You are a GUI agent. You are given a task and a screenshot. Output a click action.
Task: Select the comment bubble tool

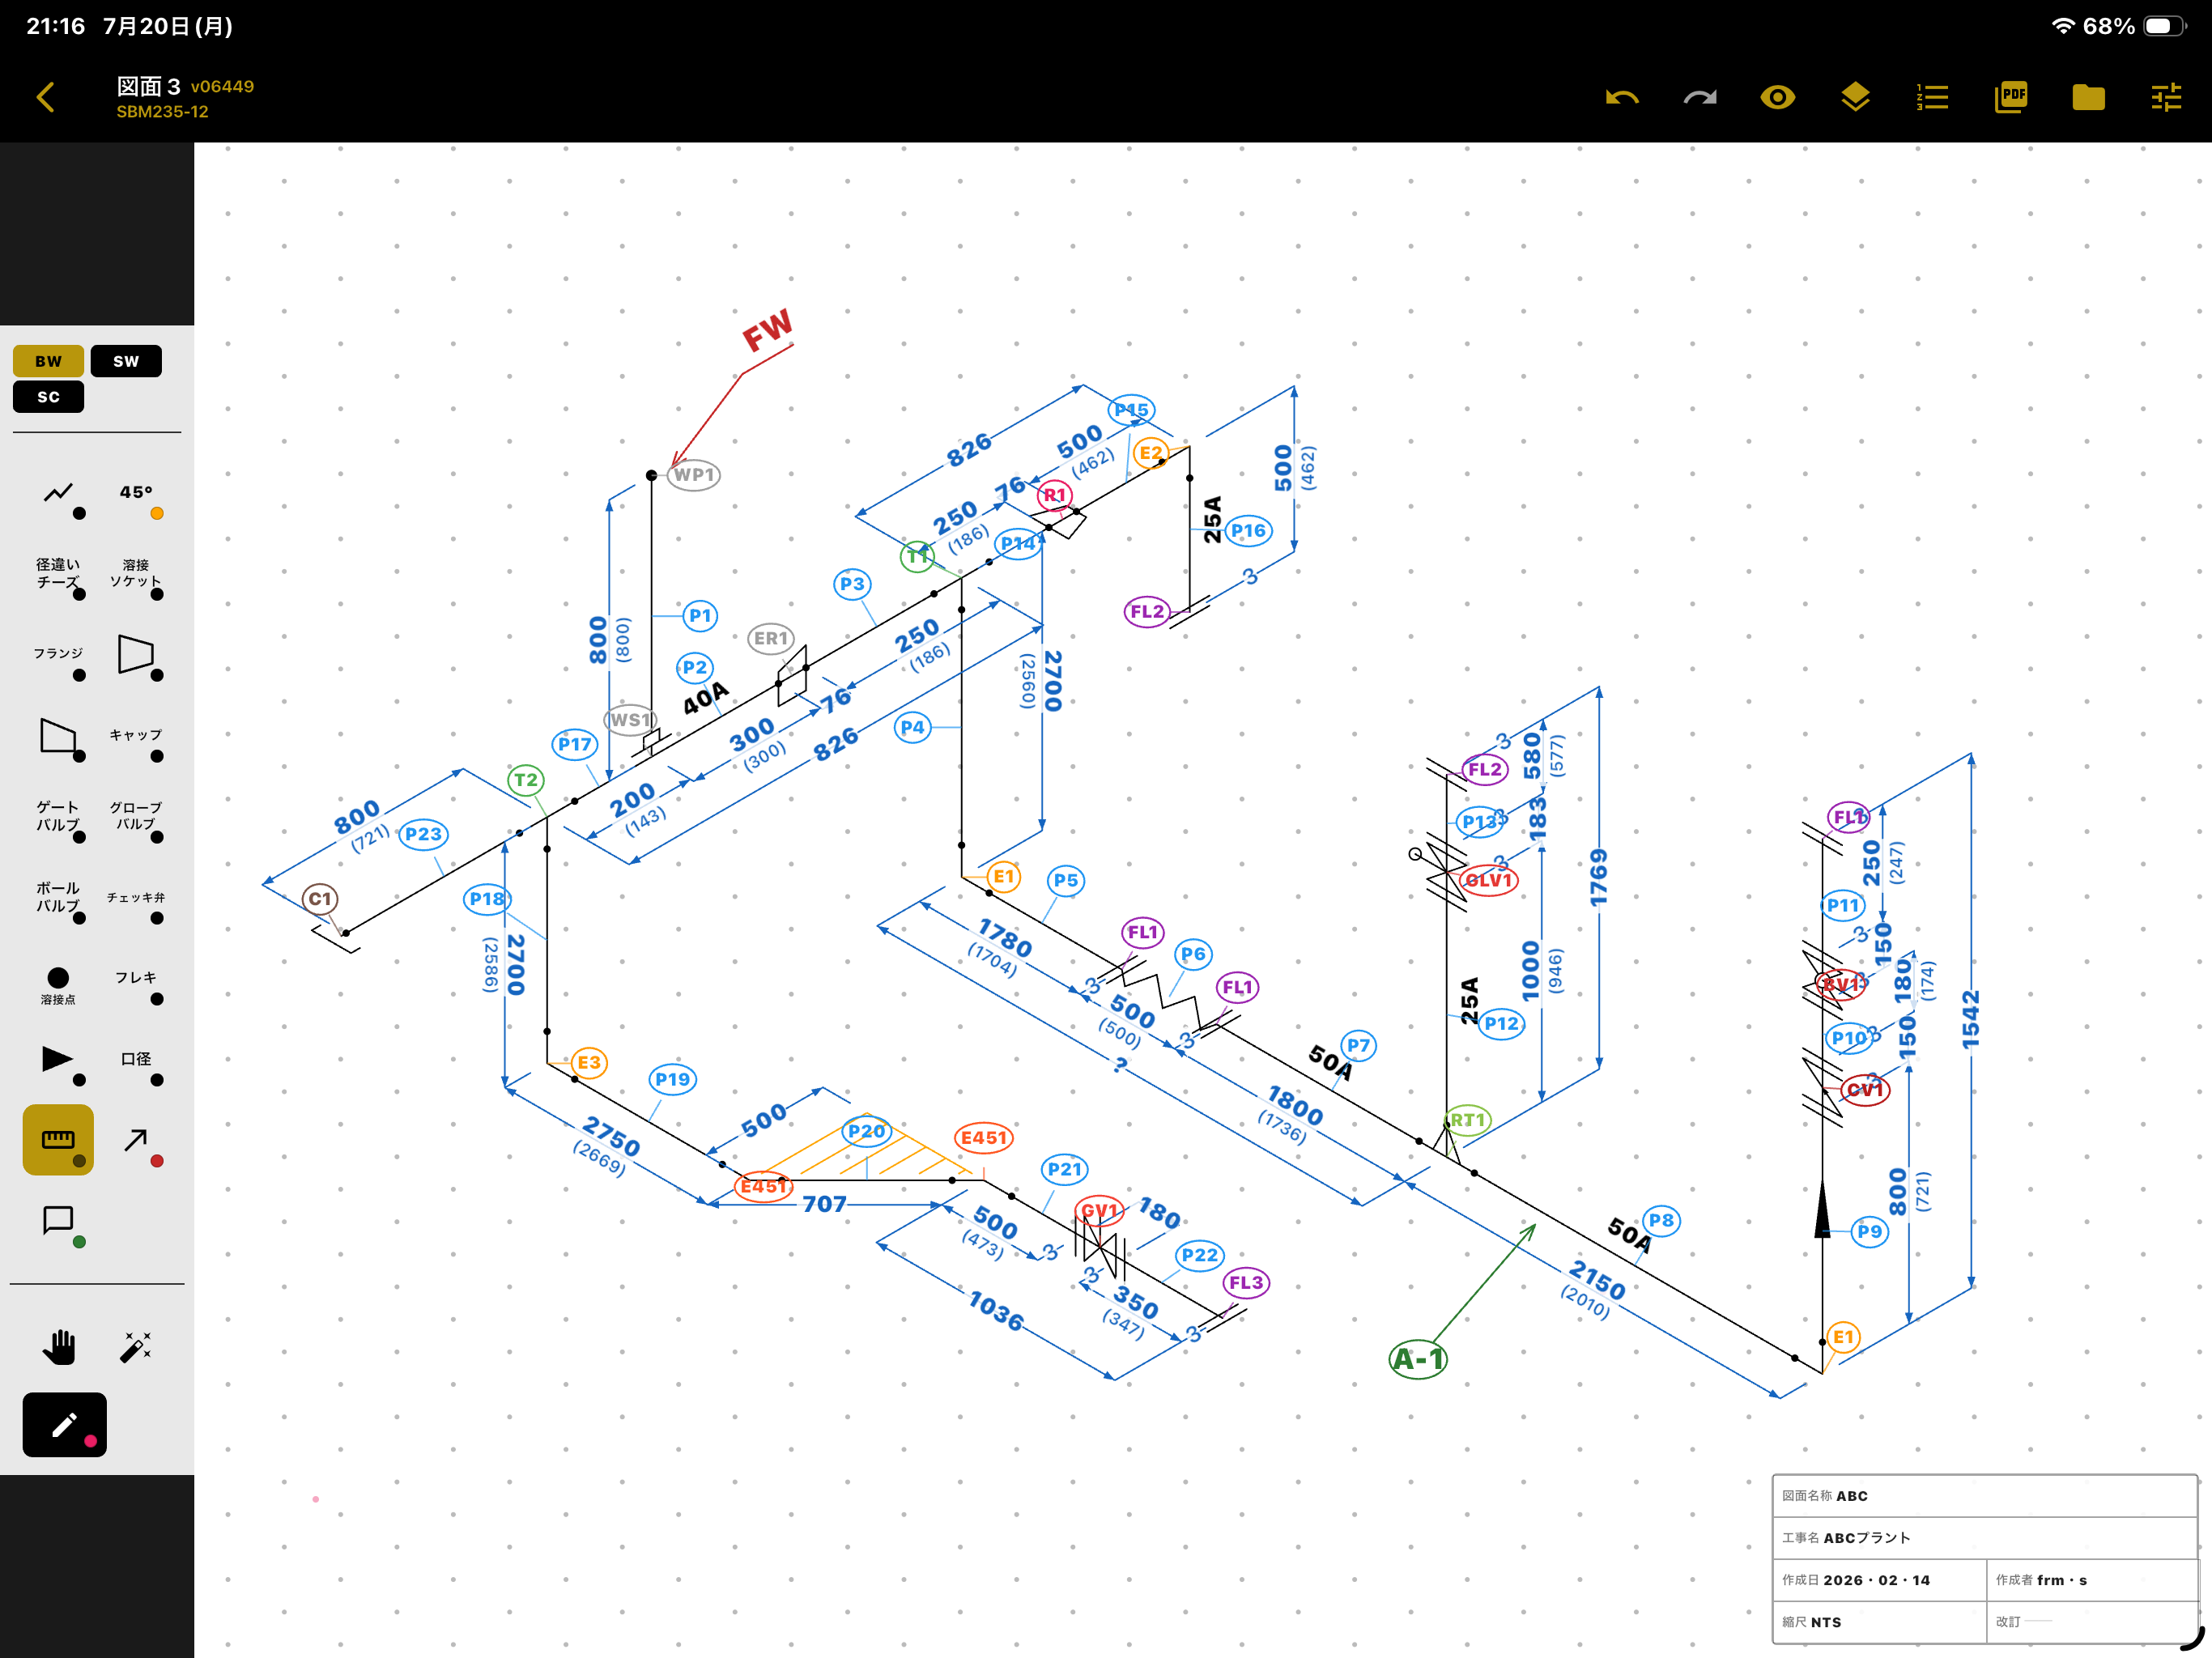[58, 1221]
